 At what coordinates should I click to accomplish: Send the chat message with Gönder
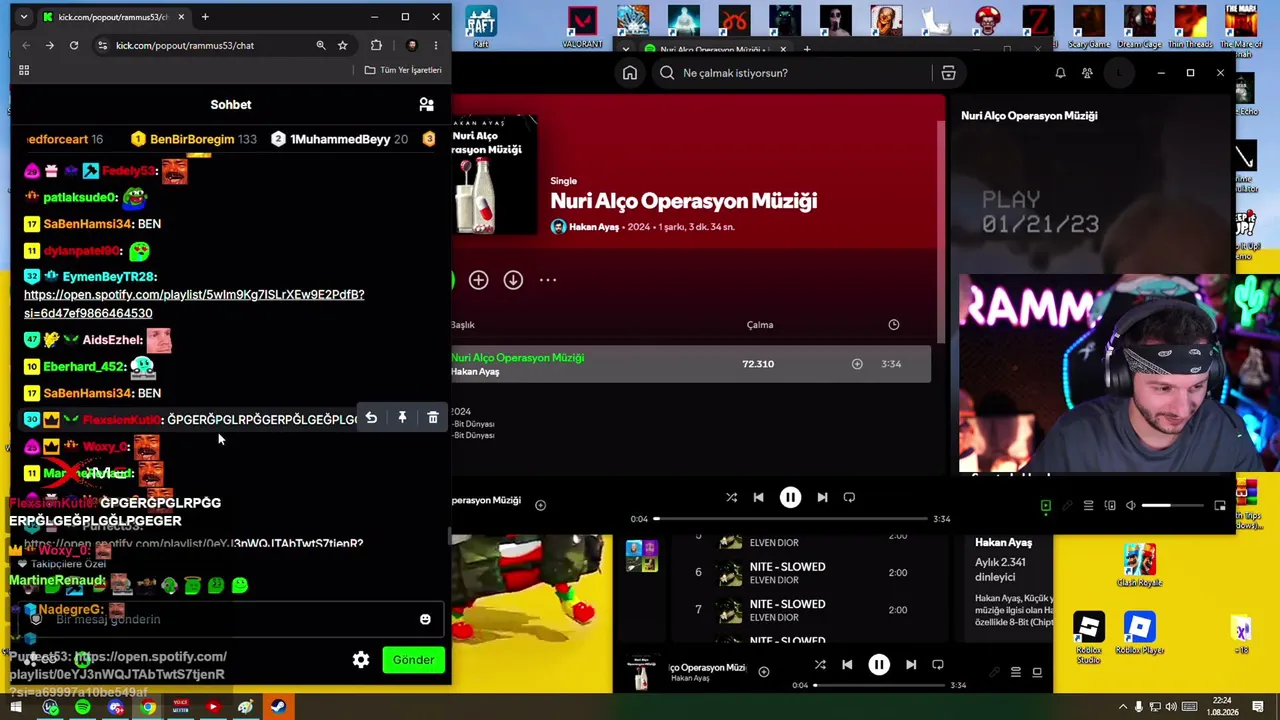(413, 660)
